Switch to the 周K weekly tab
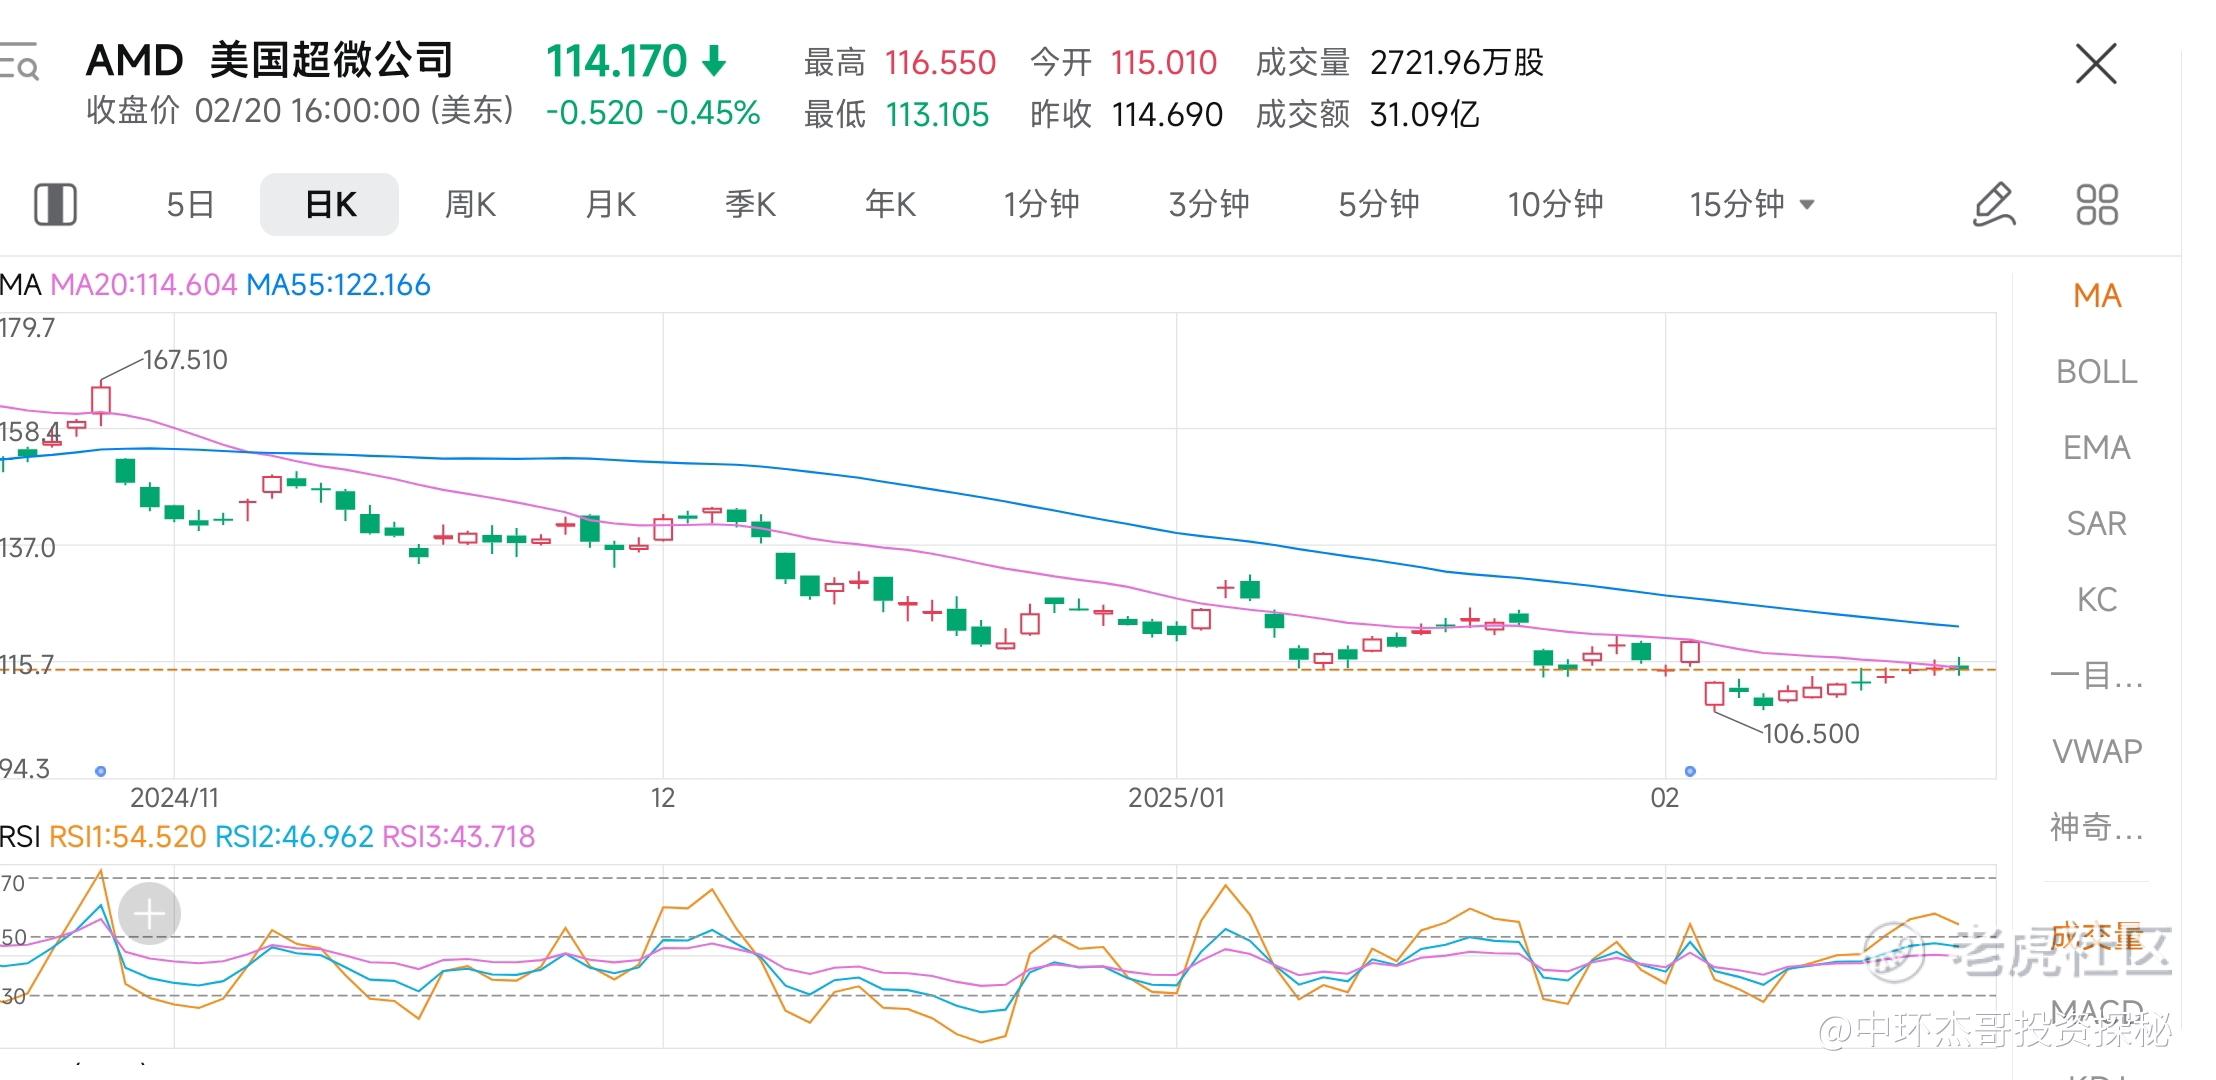This screenshot has width=2216, height=1080. (470, 205)
